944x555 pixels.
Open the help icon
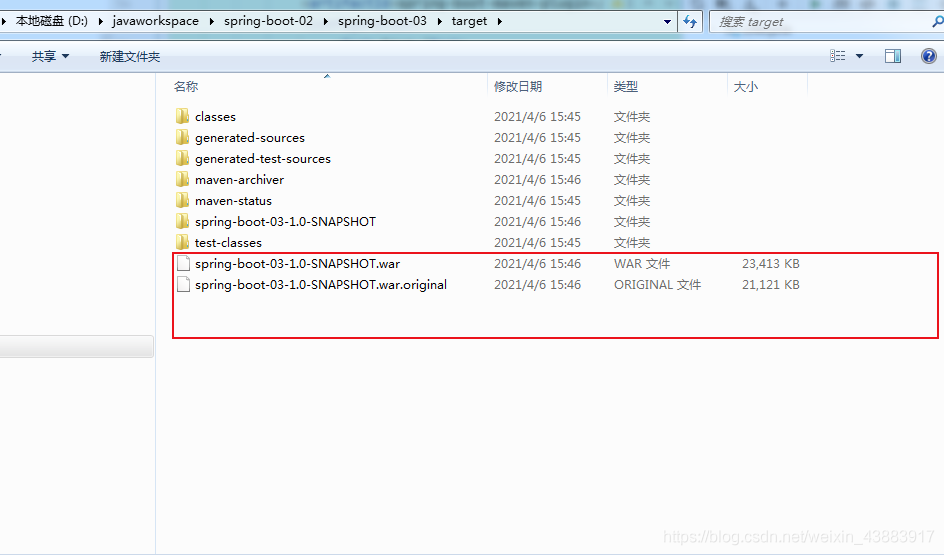[x=928, y=56]
